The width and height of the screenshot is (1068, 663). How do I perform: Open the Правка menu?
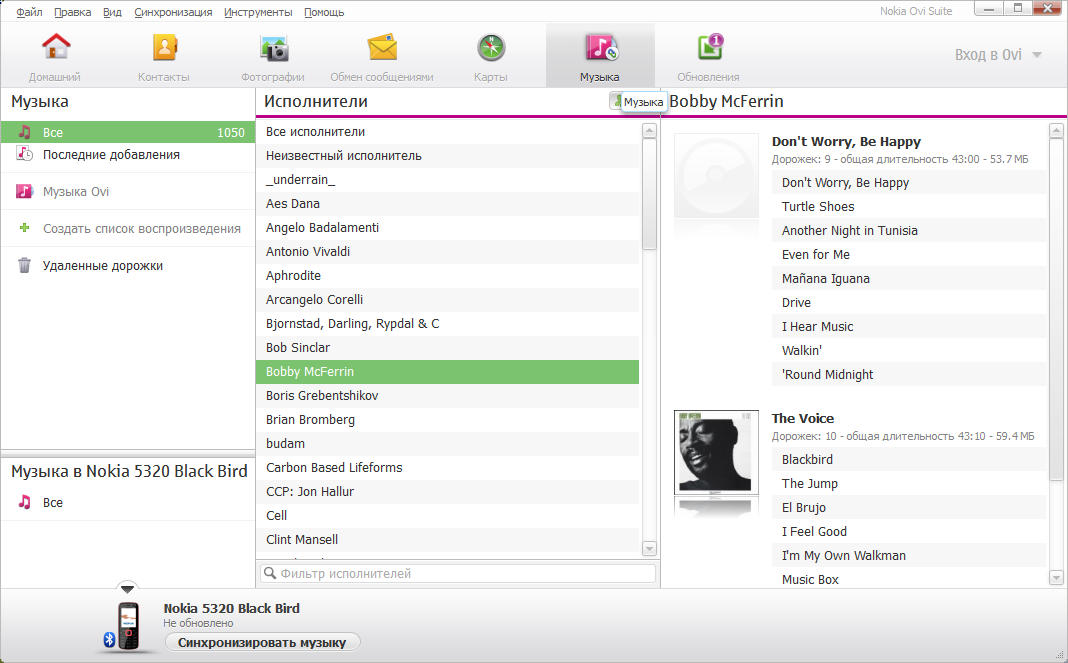point(73,12)
